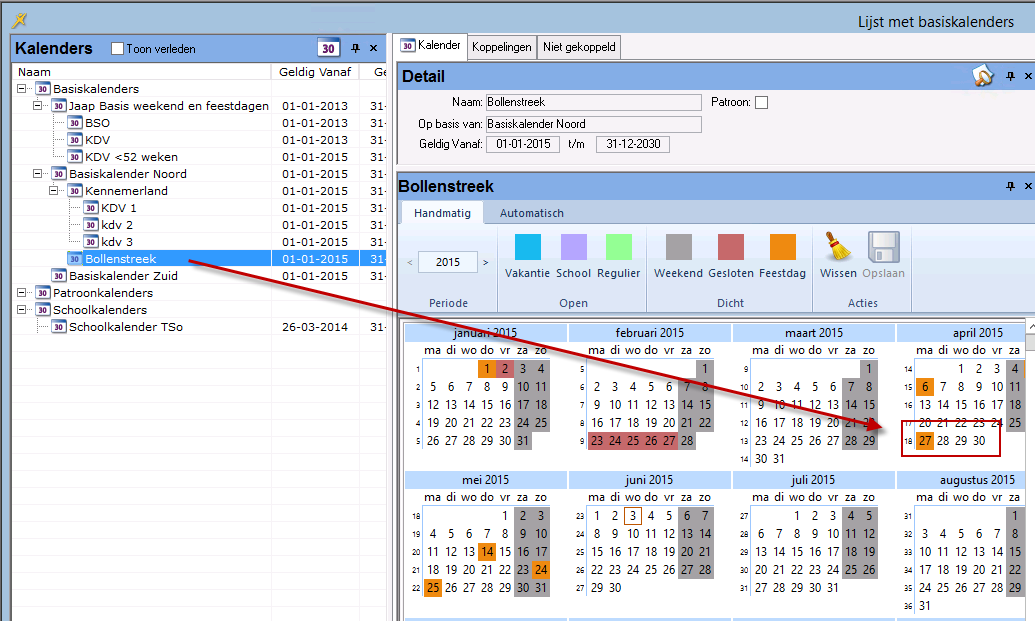1035x621 pixels.
Task: Click the Naam input field
Action: pos(593,102)
